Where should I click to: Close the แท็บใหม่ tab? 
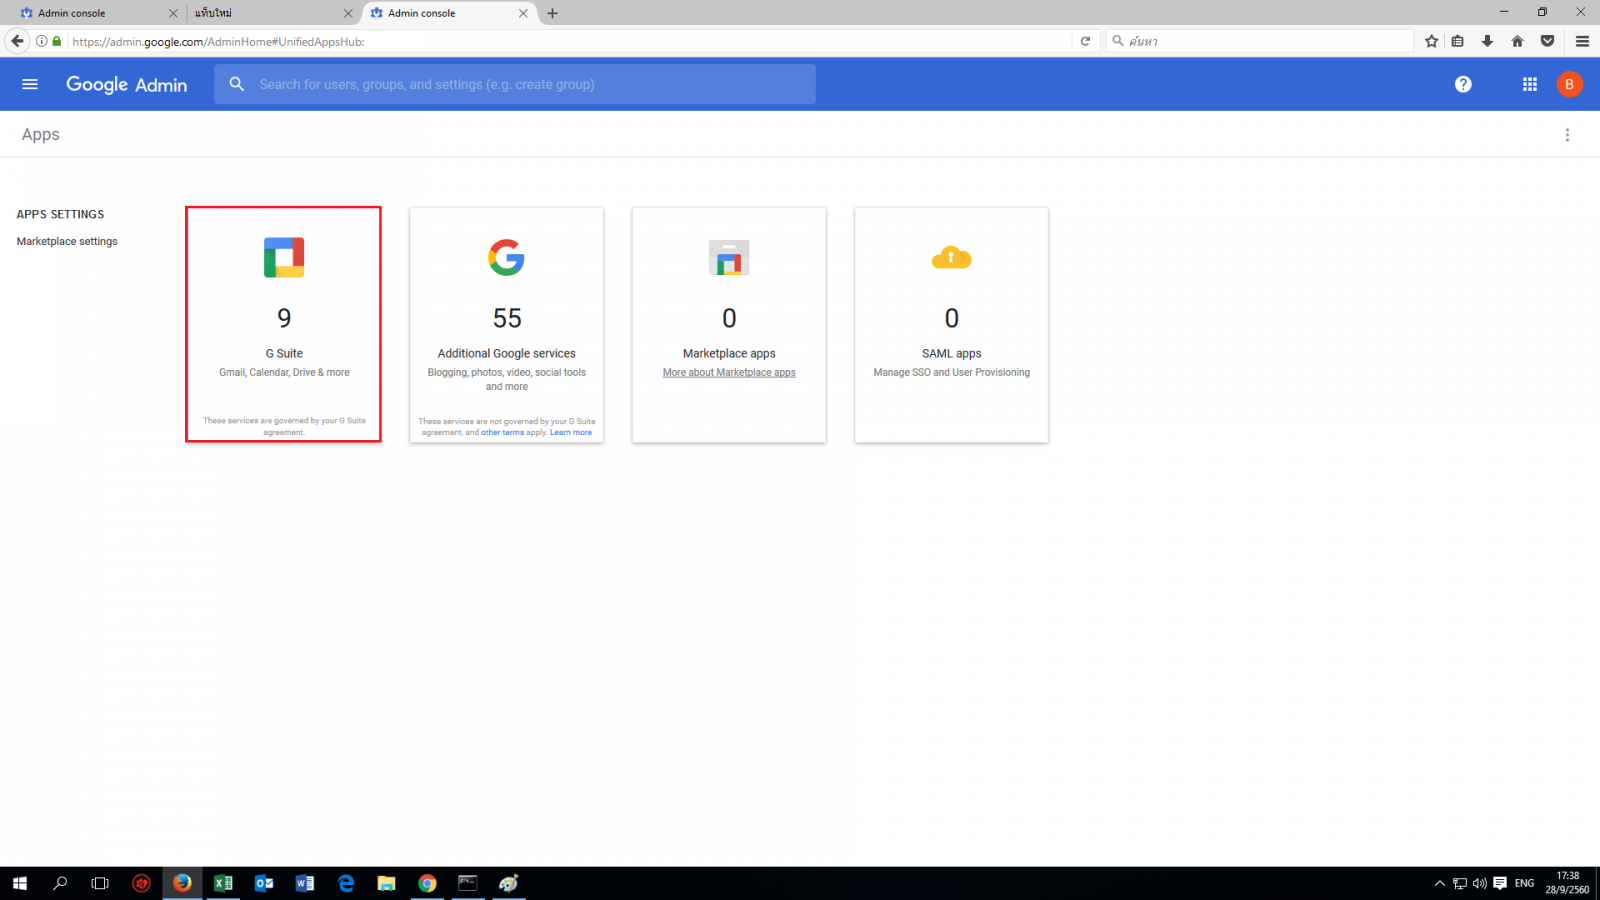(x=348, y=13)
